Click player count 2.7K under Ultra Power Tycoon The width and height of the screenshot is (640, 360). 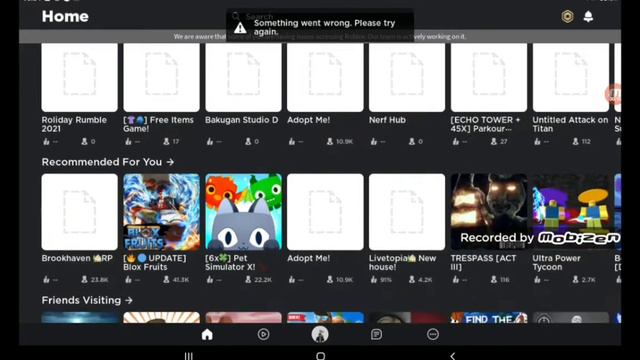589,280
